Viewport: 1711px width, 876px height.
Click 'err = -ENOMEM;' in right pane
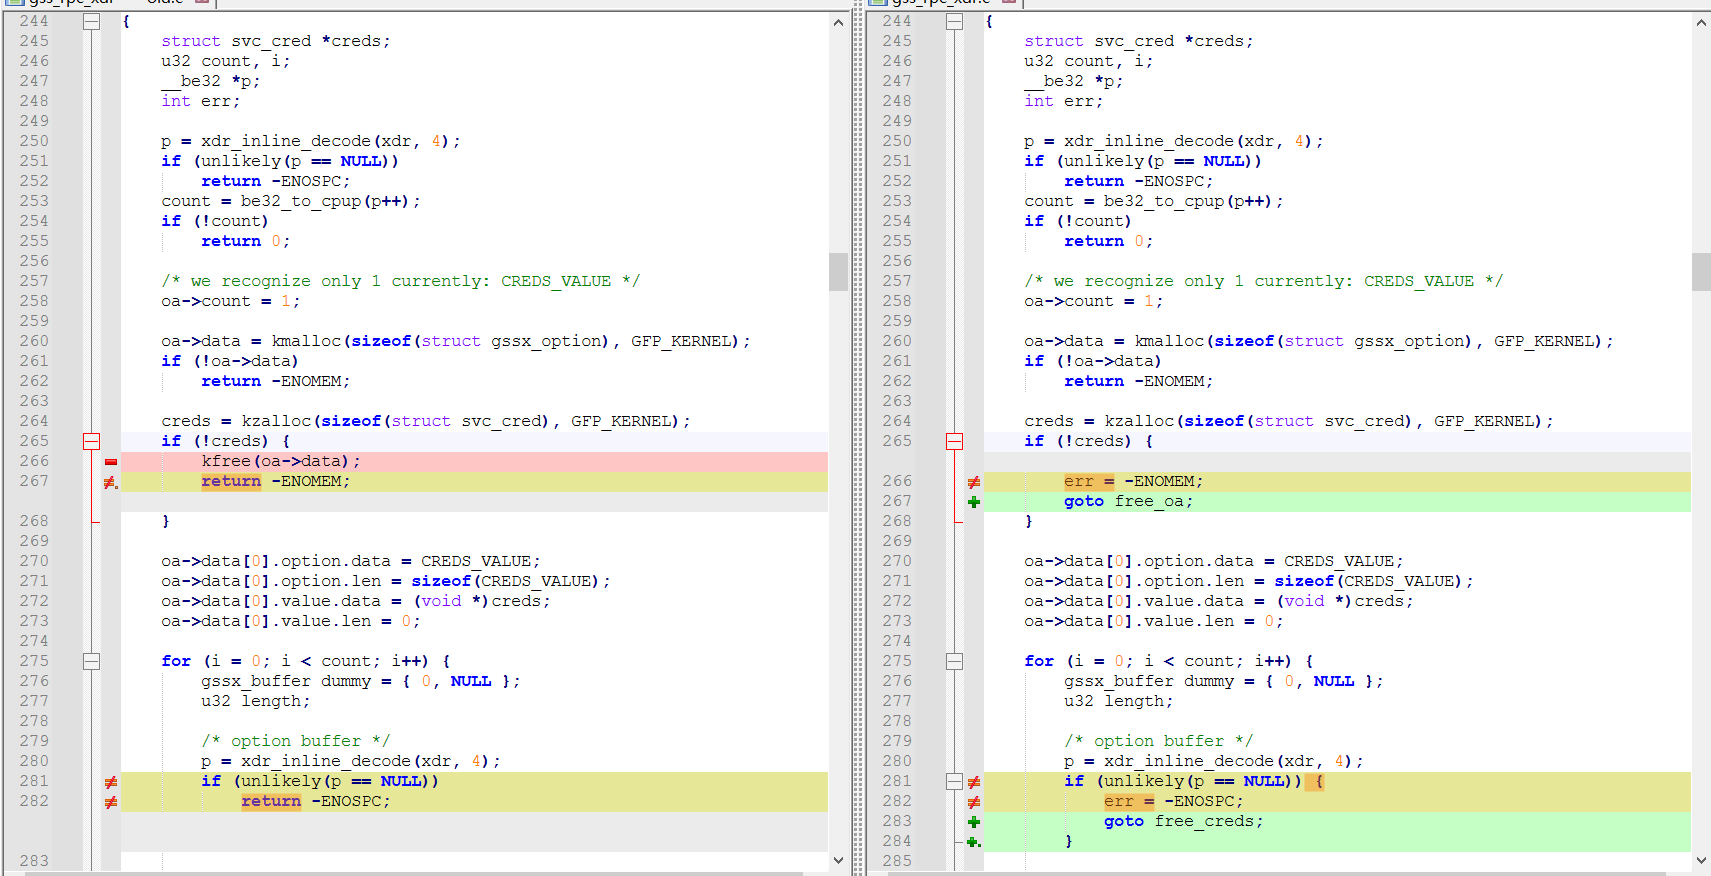point(1133,481)
